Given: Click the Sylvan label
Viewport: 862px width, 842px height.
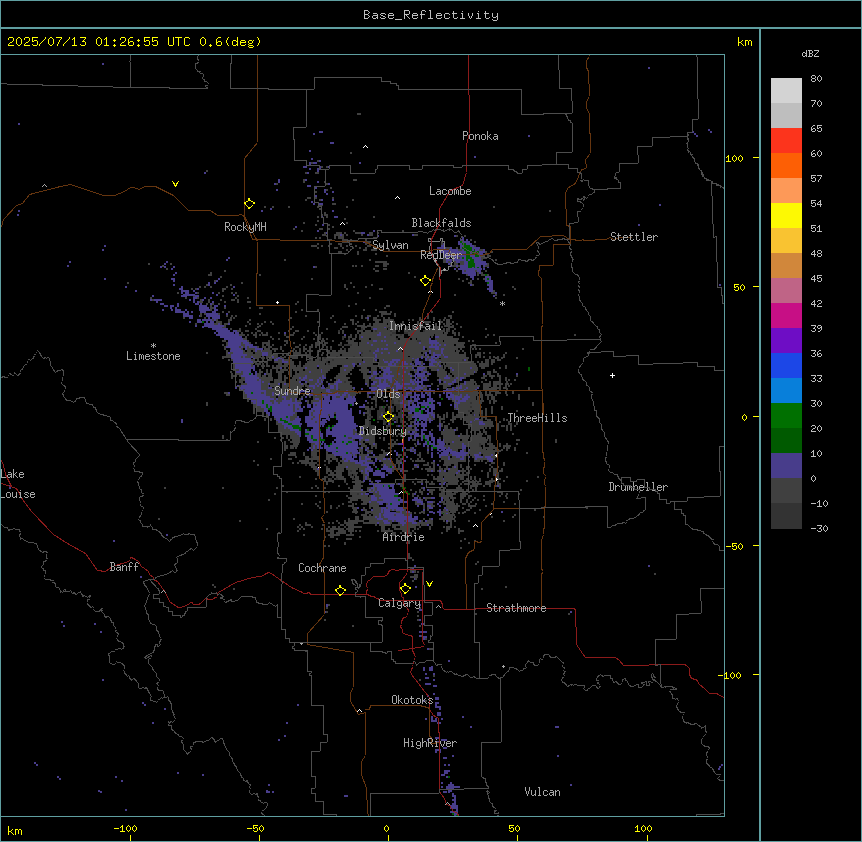Looking at the screenshot, I should pos(390,245).
